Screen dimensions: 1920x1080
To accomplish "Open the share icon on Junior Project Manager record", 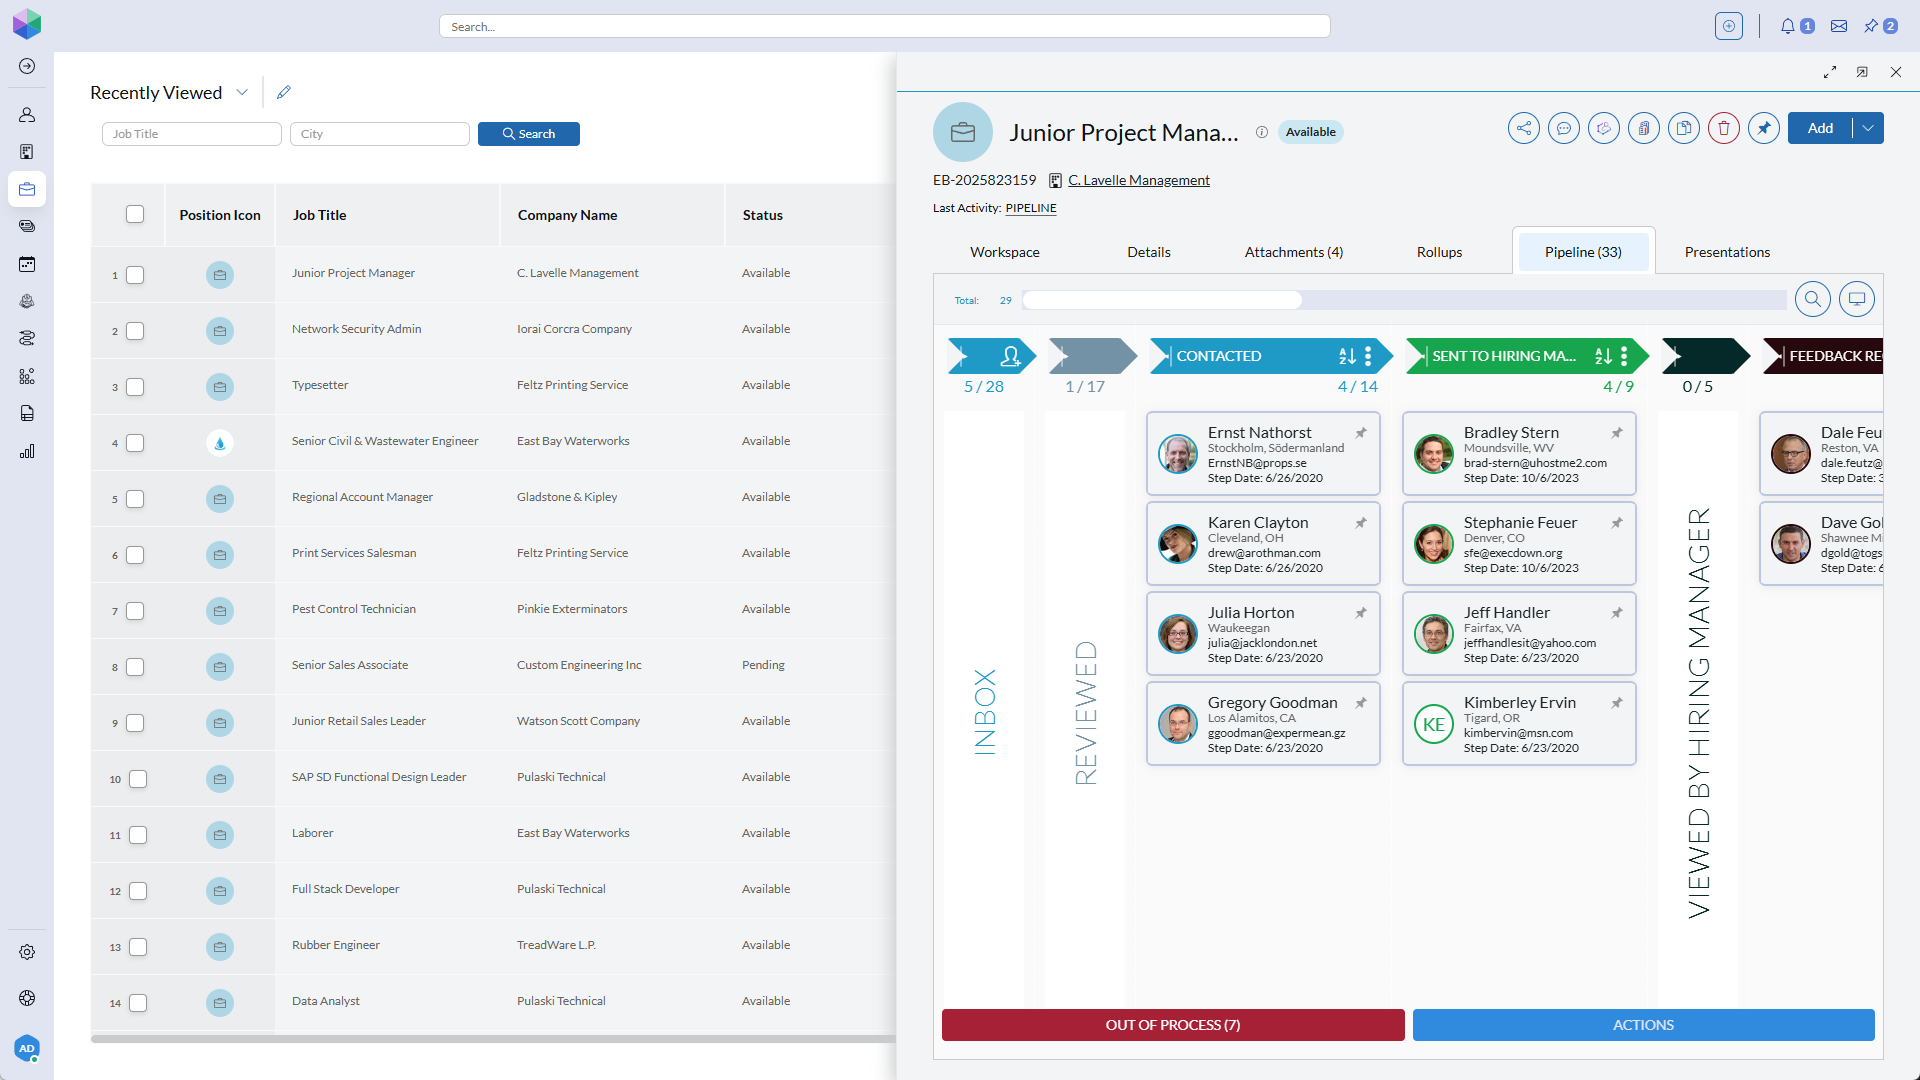I will (1524, 128).
